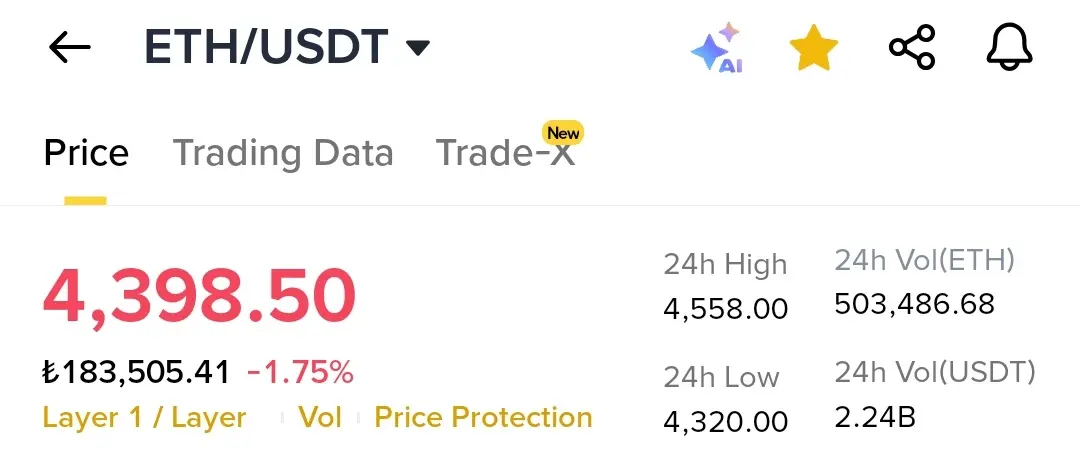Toggle the yellow favorite star
The width and height of the screenshot is (1080, 469).
(x=813, y=48)
